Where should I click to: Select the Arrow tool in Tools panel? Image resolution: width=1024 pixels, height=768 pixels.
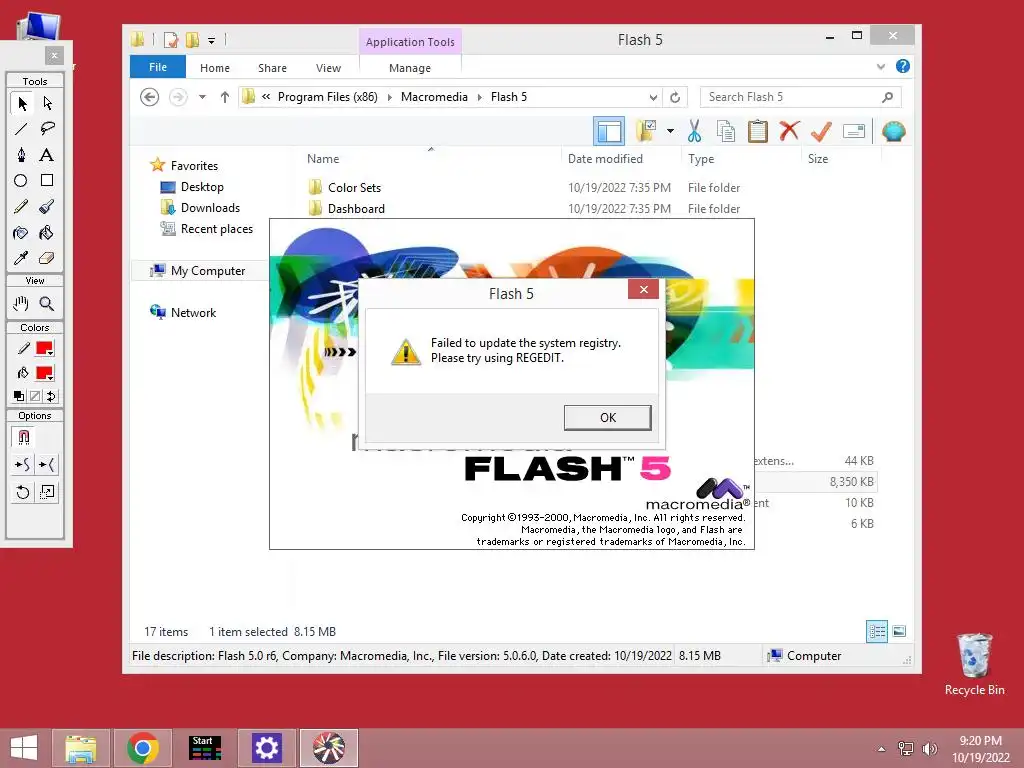coord(22,103)
